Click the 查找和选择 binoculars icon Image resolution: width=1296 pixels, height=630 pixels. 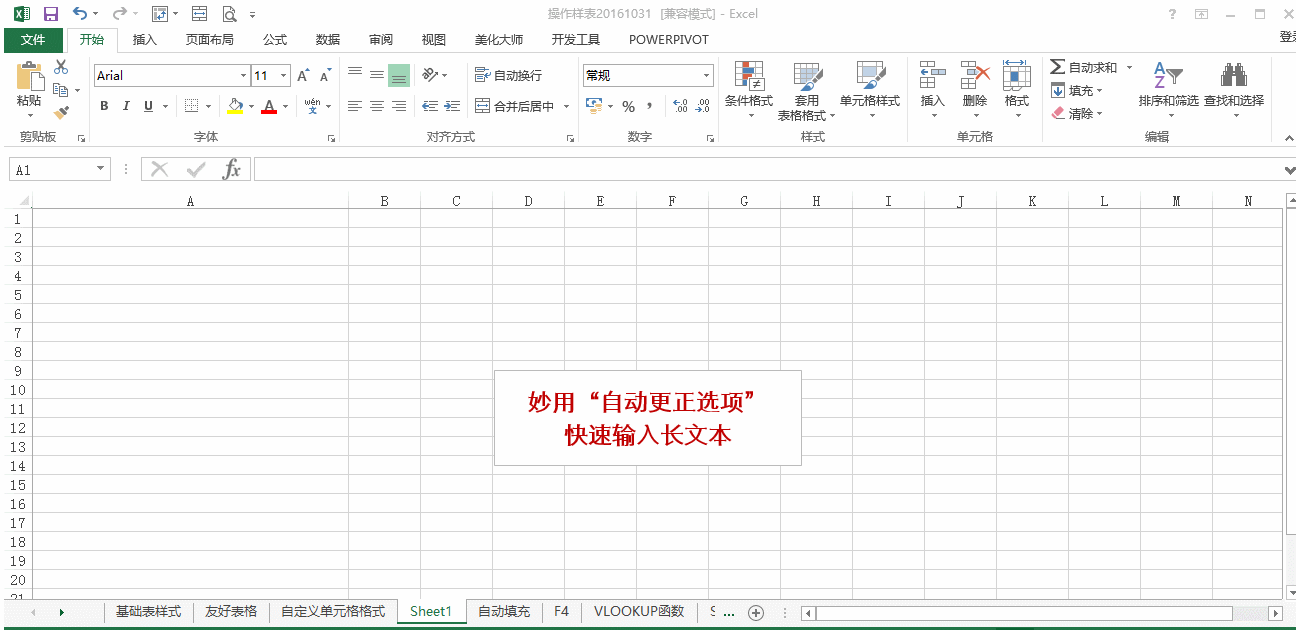tap(1233, 76)
